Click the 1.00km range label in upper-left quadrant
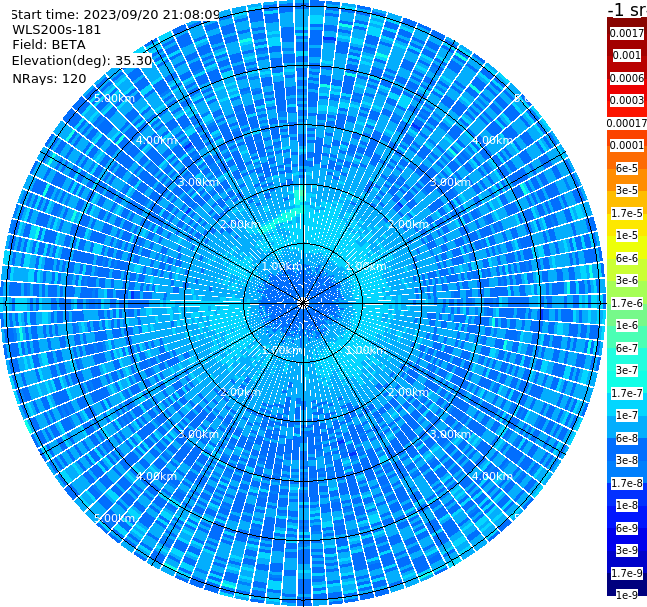 click(x=283, y=267)
